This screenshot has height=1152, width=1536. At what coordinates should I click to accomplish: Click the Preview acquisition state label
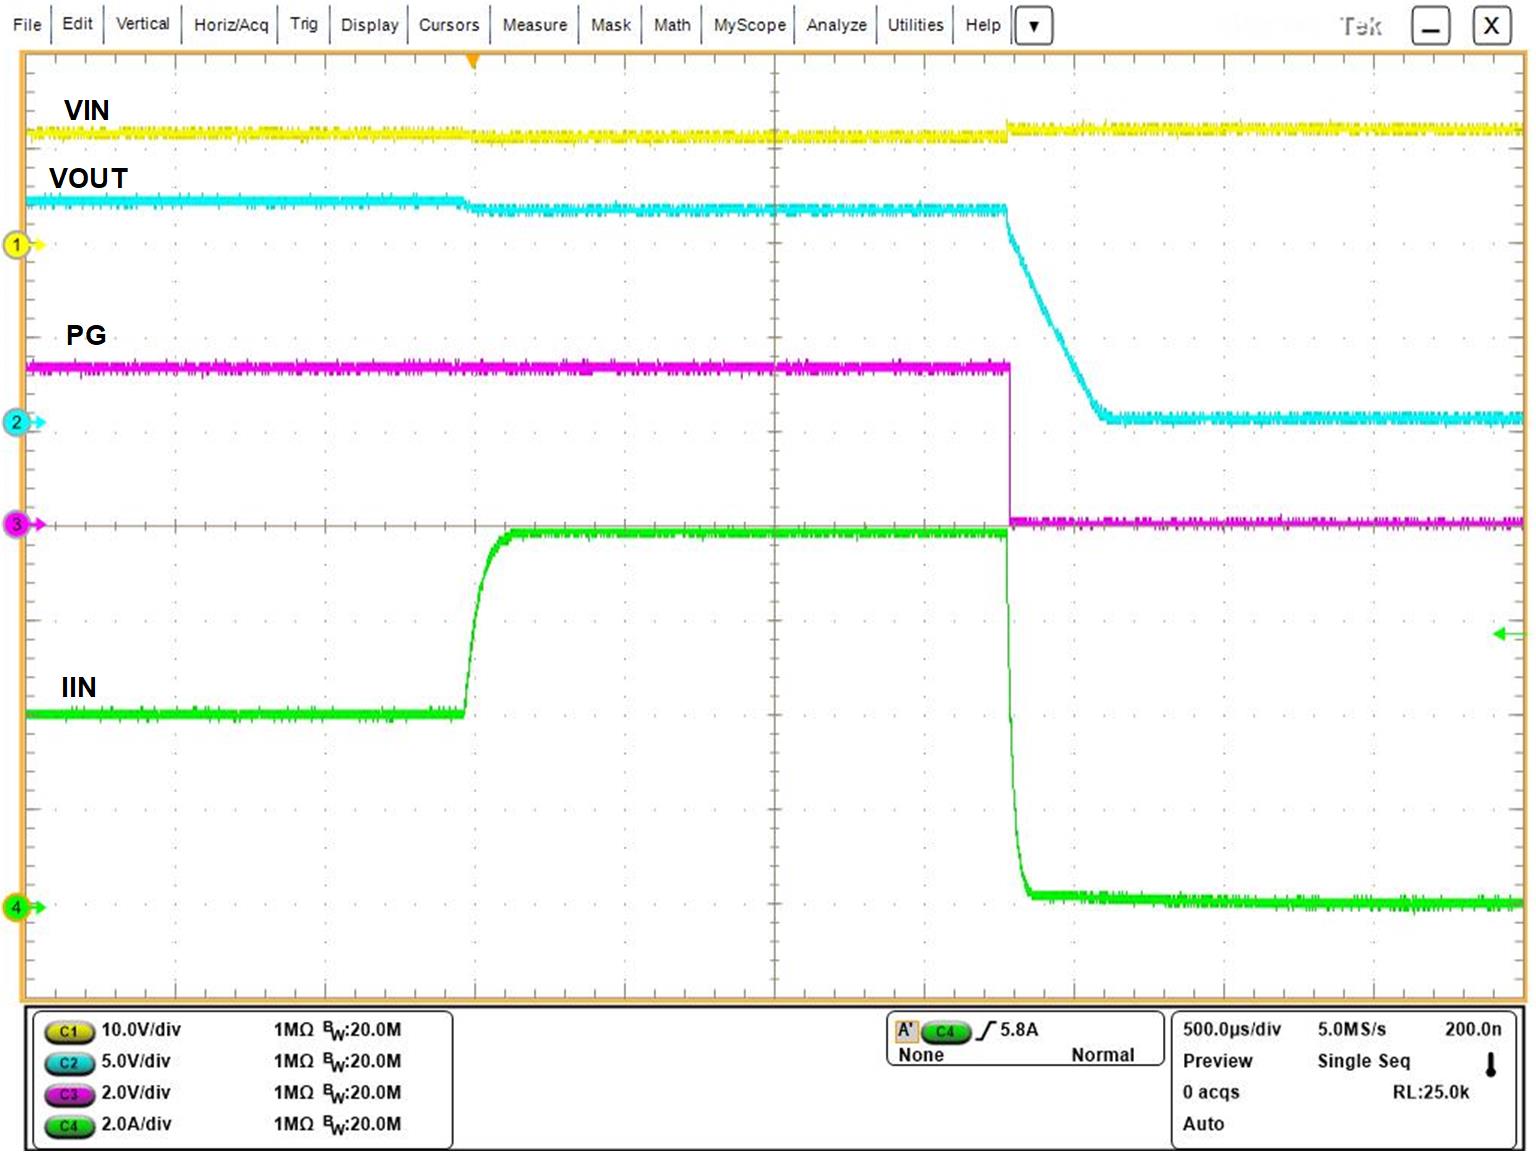tap(1218, 1061)
